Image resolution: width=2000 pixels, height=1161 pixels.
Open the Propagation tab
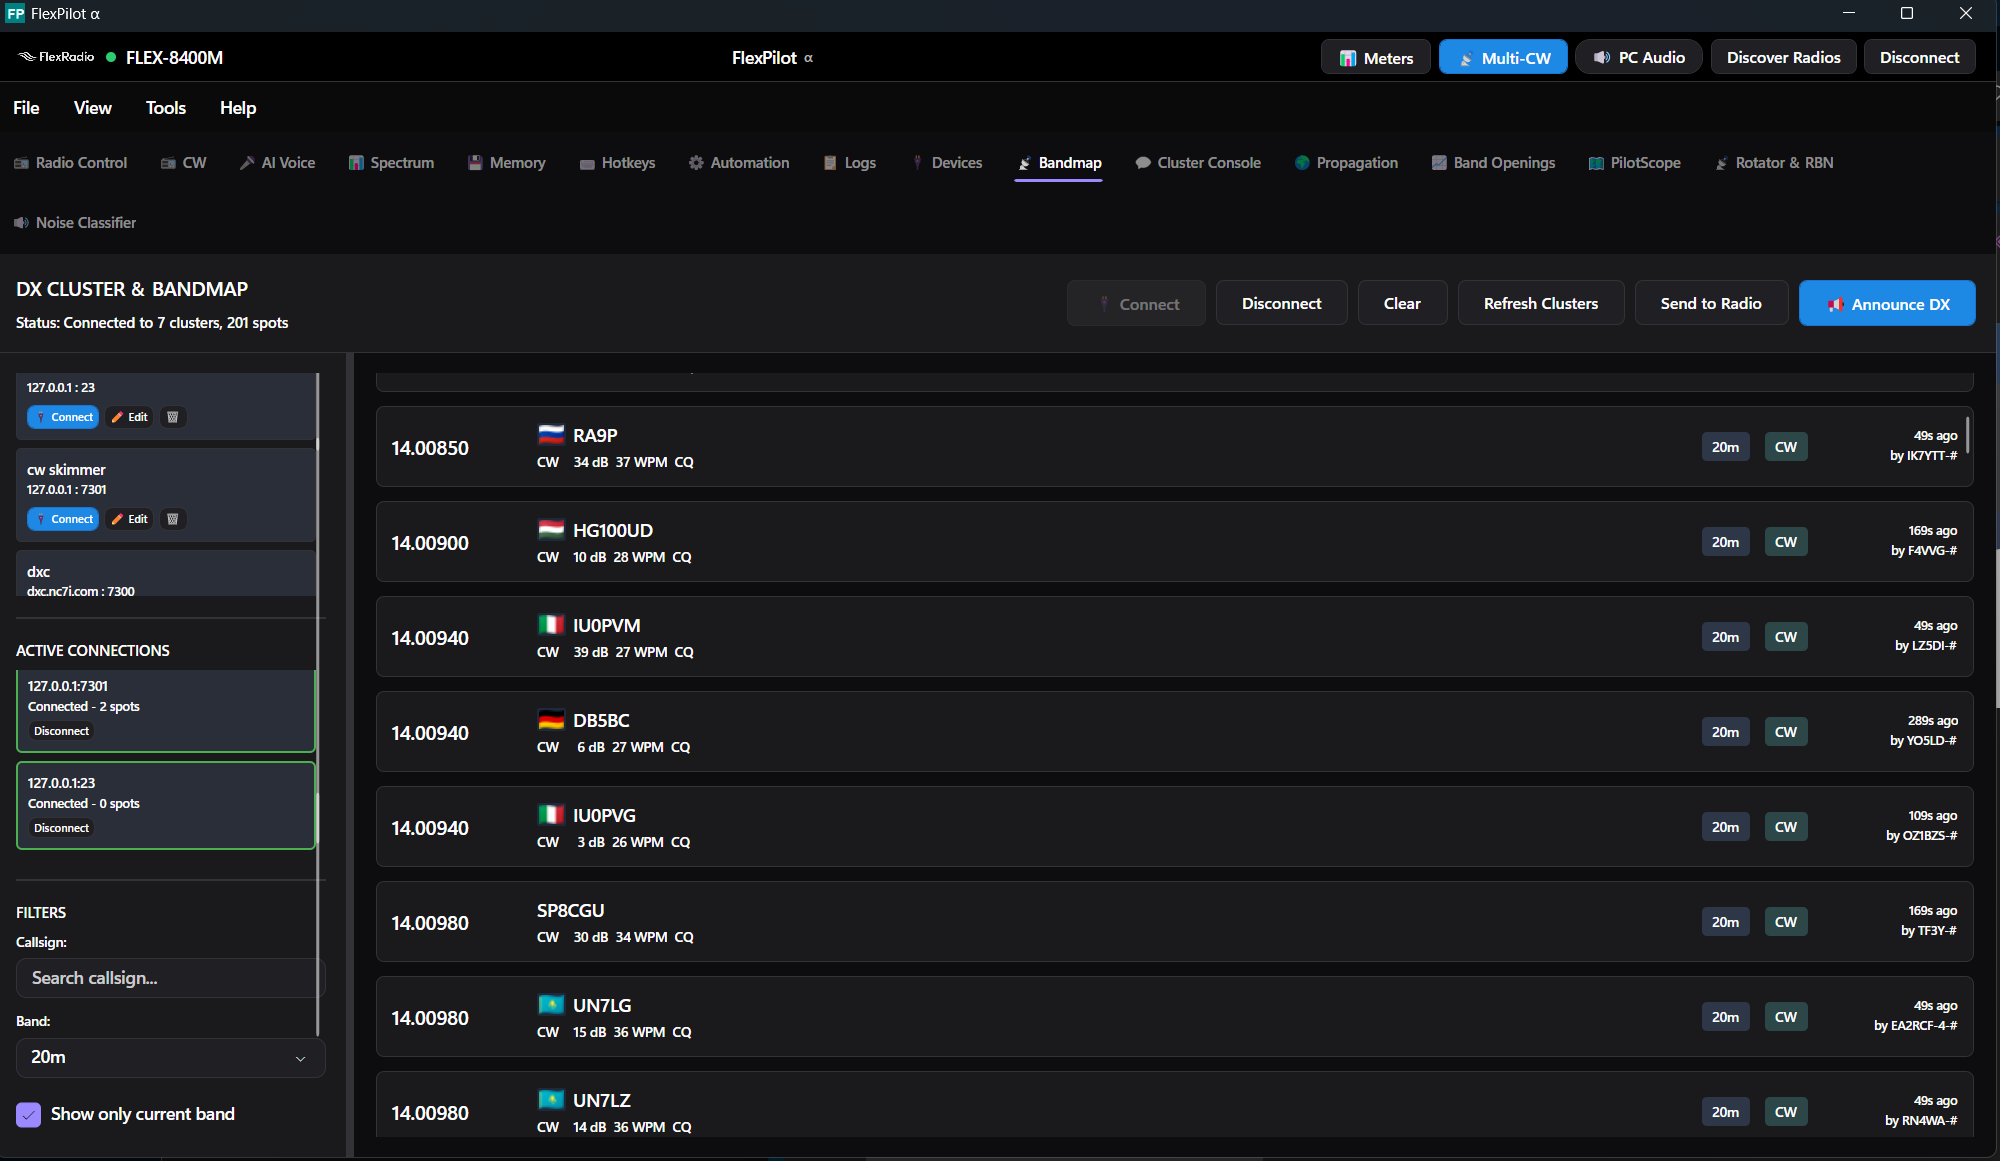tap(1346, 163)
